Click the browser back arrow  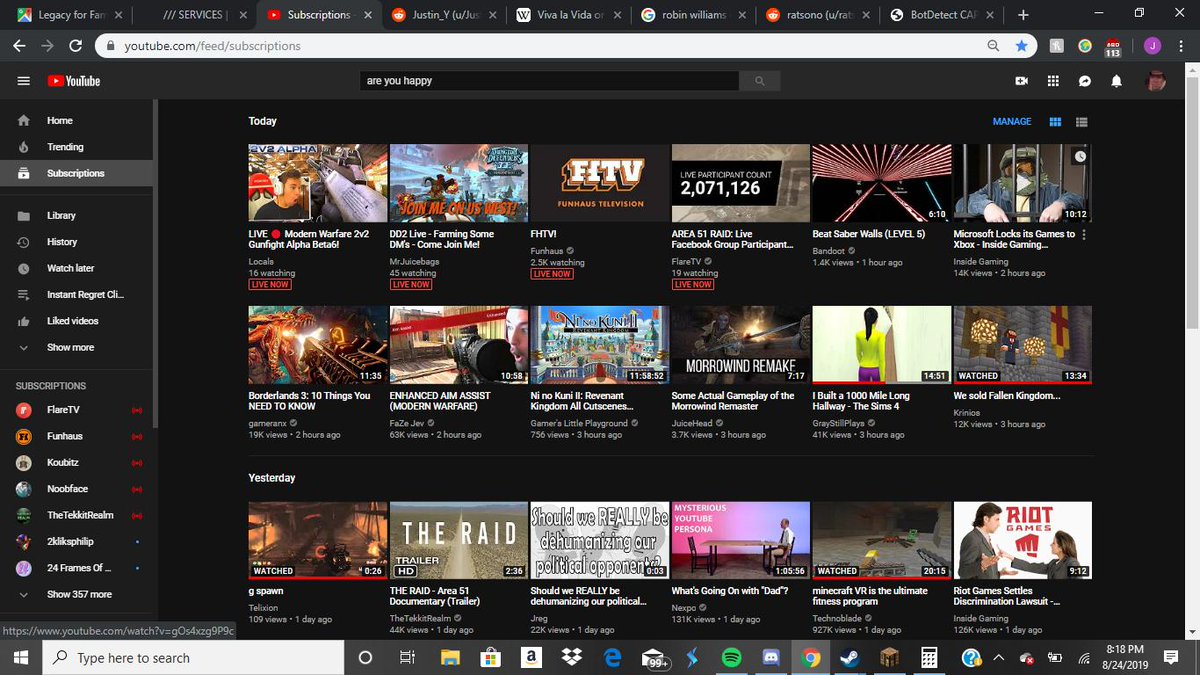click(21, 46)
